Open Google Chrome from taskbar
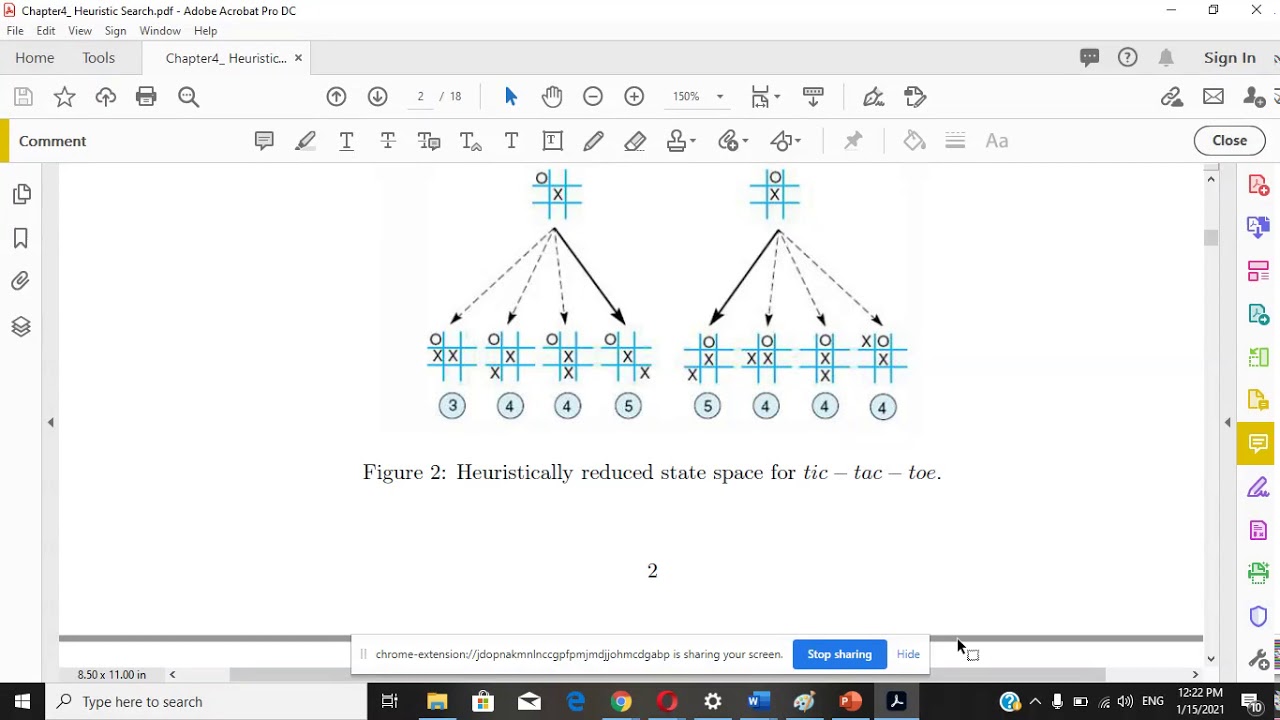The image size is (1280, 720). [621, 702]
